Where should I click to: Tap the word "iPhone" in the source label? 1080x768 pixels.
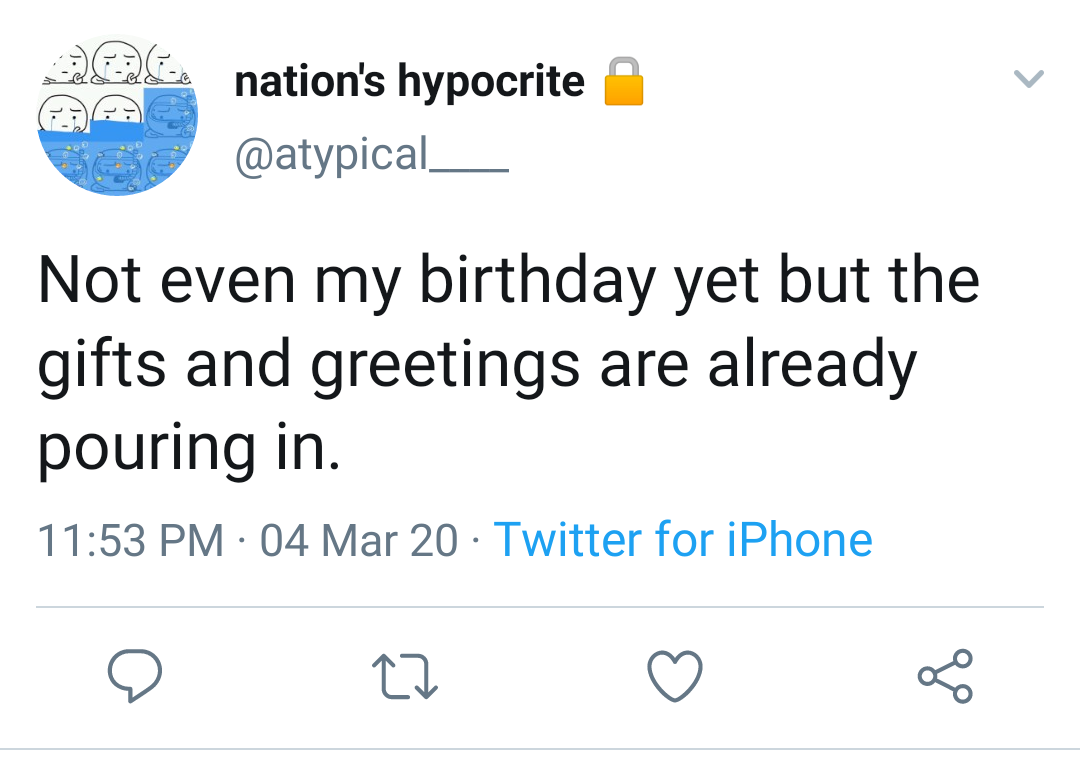point(799,540)
